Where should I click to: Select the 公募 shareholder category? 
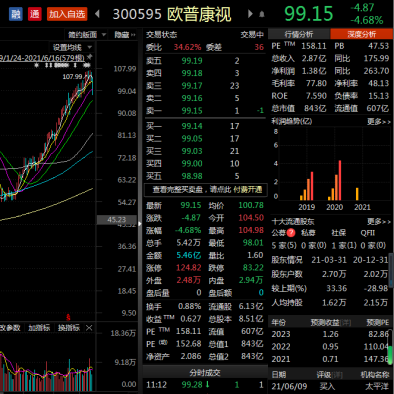tap(279, 233)
